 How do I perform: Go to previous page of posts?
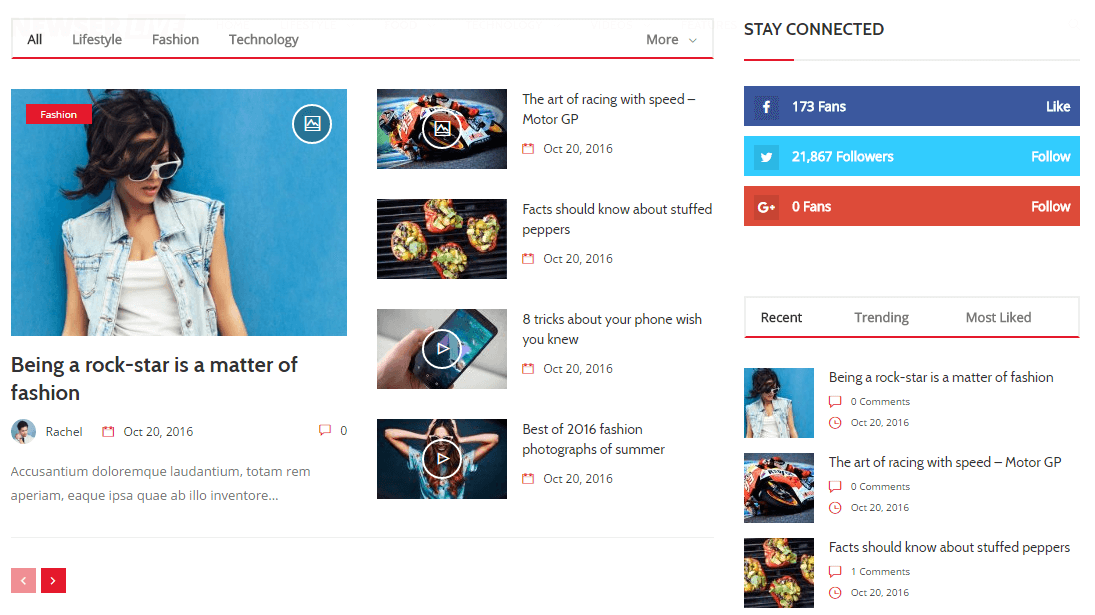click(23, 580)
